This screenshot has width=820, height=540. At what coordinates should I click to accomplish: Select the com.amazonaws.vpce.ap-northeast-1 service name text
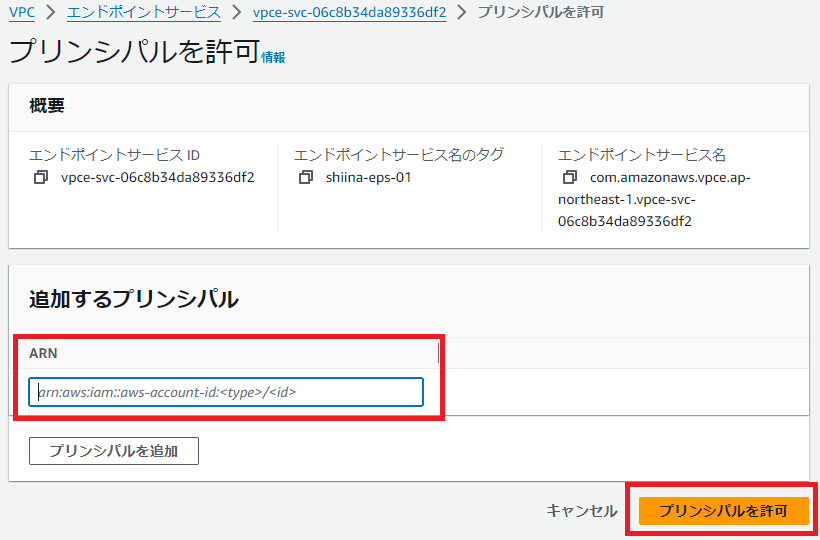[x=655, y=200]
